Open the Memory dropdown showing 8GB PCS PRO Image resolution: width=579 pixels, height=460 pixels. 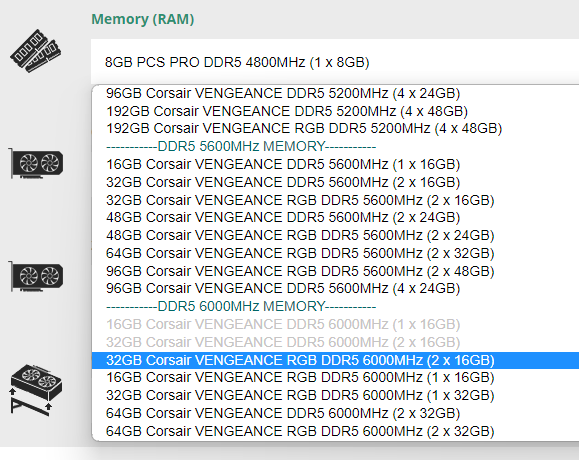pyautogui.click(x=335, y=62)
